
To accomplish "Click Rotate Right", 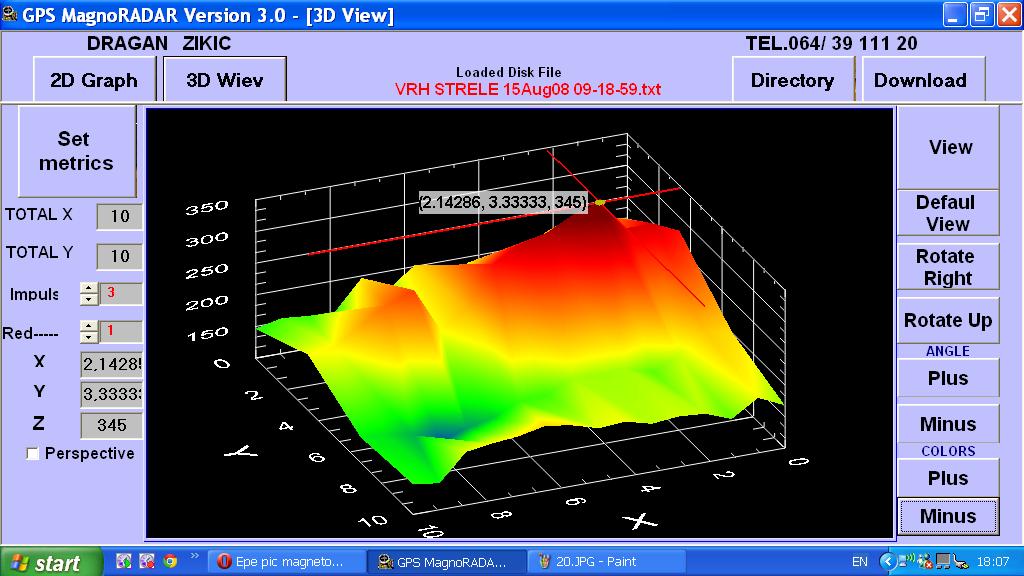I will tap(948, 266).
